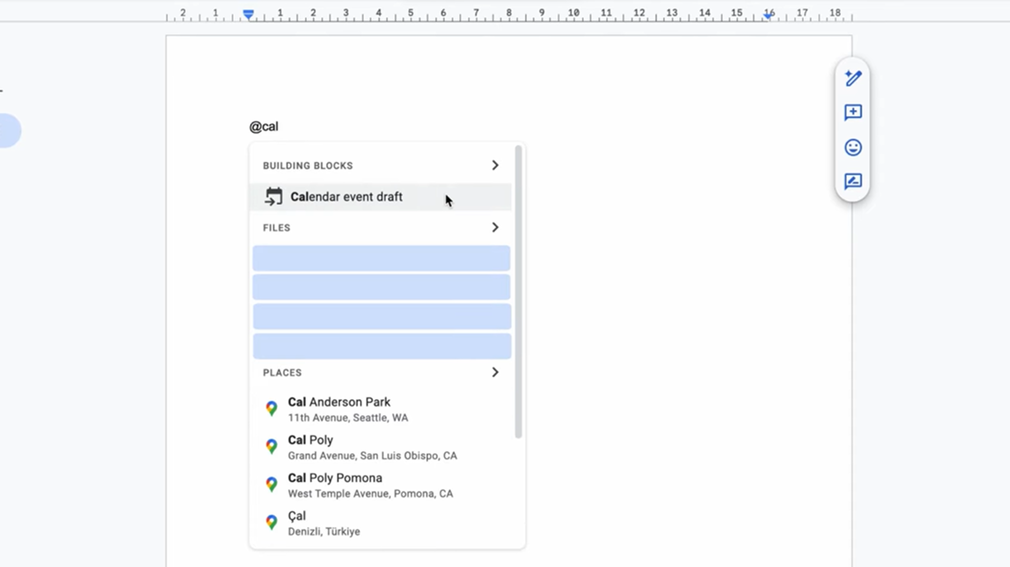Click 'Grand Avenue, San Luis Obispo, CA'
1010x567 pixels.
pos(372,456)
